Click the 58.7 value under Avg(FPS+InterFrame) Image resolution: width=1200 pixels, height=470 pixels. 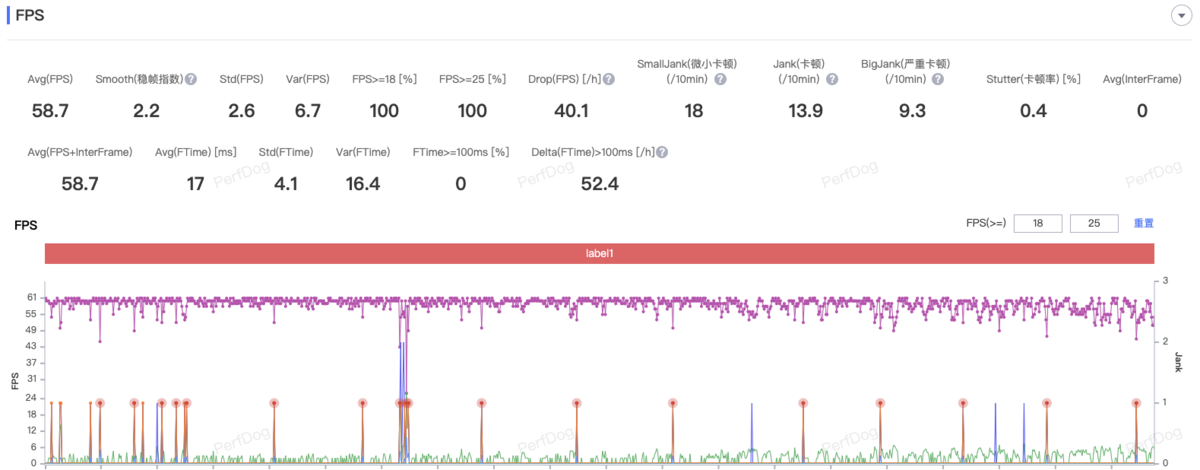[x=80, y=184]
